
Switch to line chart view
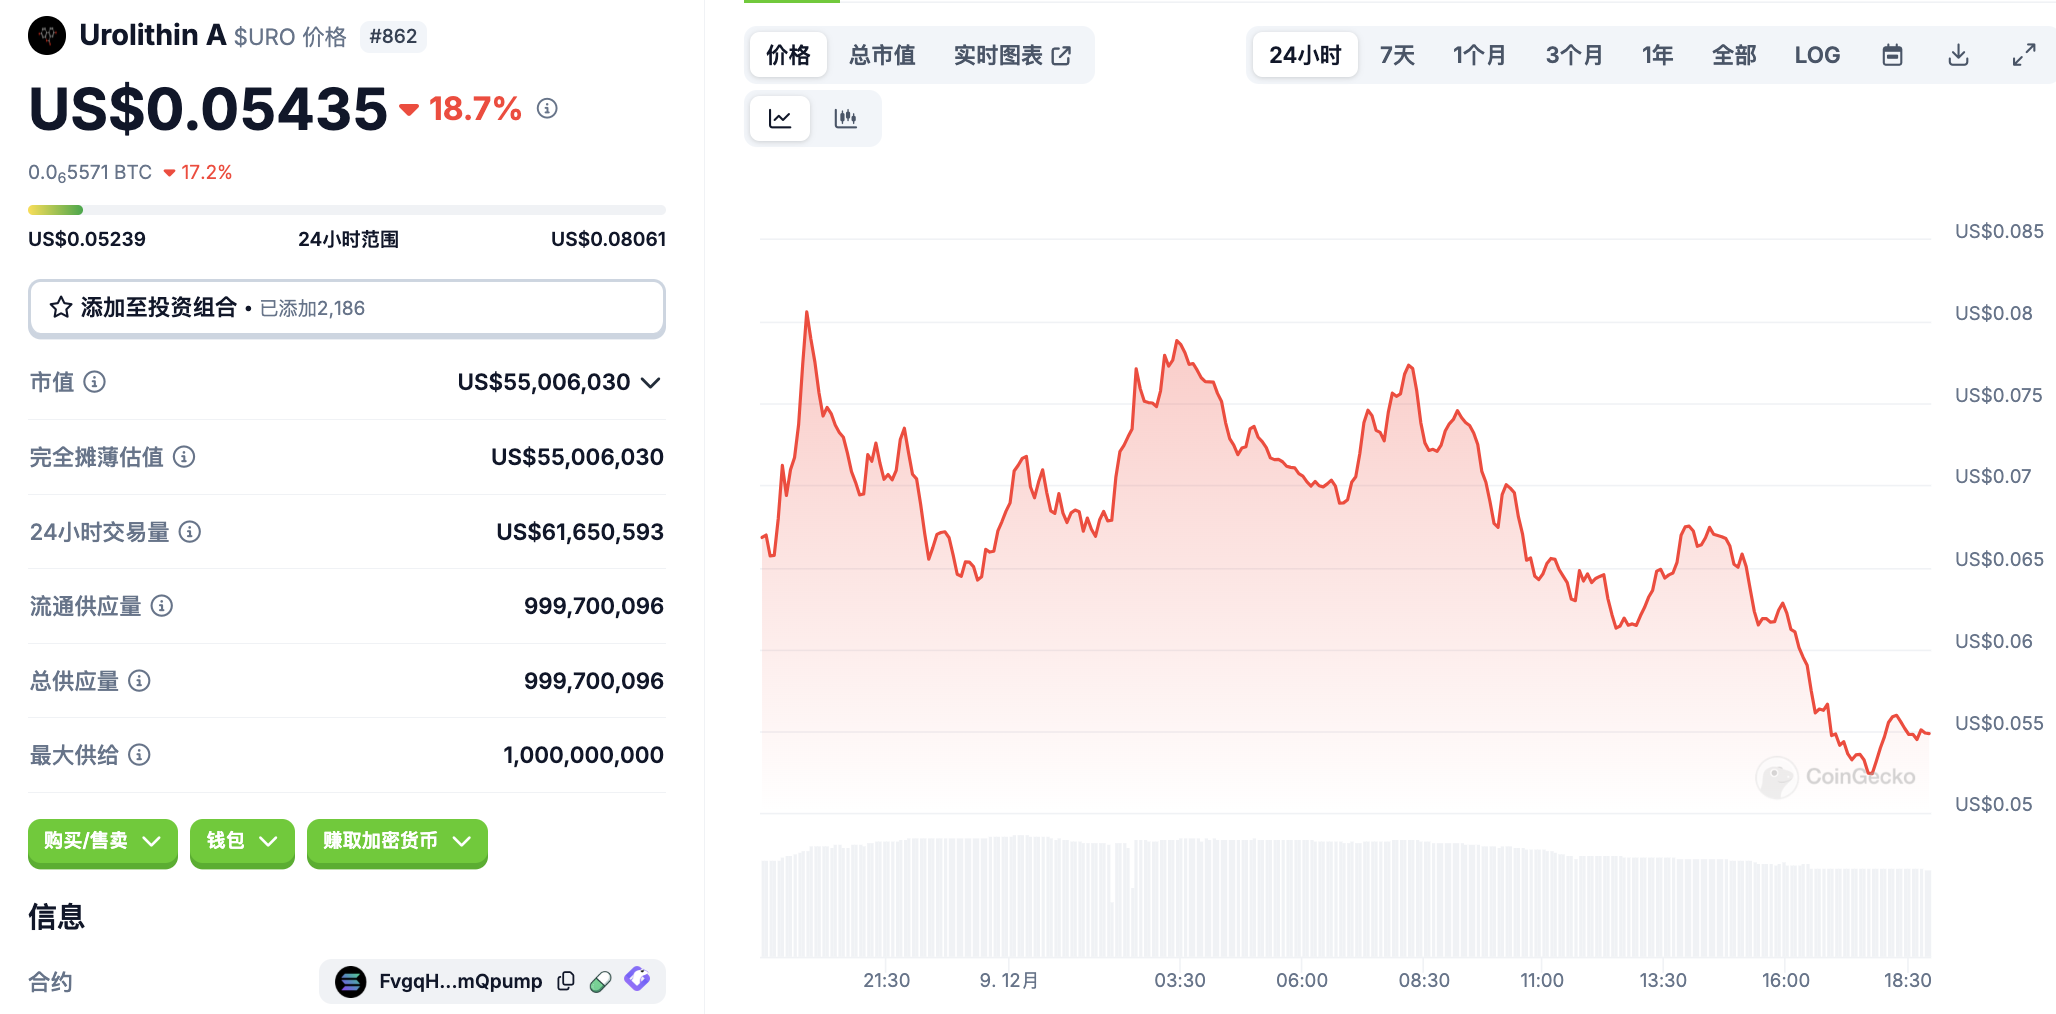pyautogui.click(x=780, y=119)
